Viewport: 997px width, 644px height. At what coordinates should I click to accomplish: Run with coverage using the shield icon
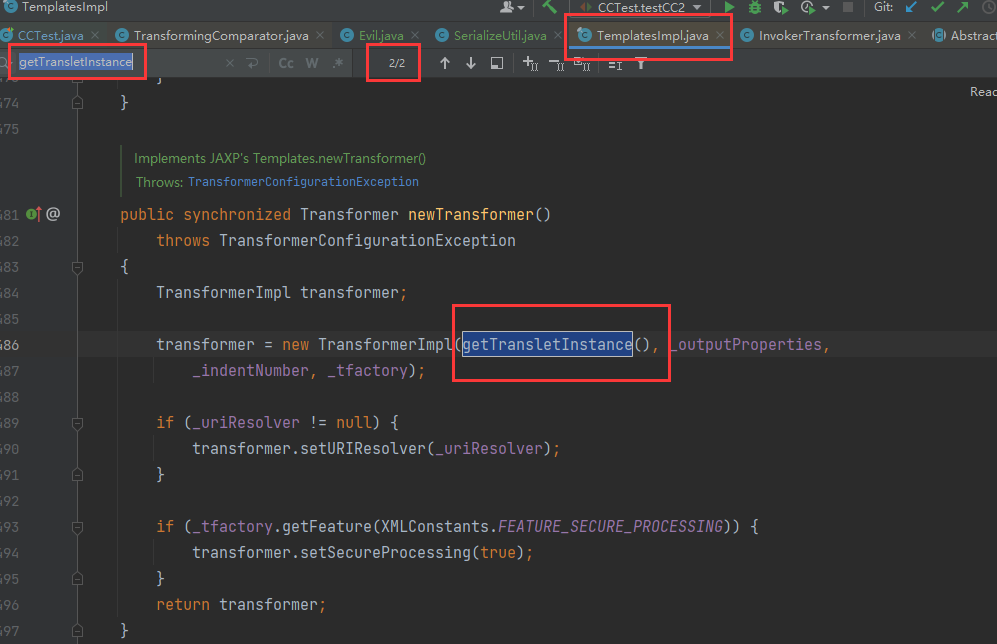point(780,7)
